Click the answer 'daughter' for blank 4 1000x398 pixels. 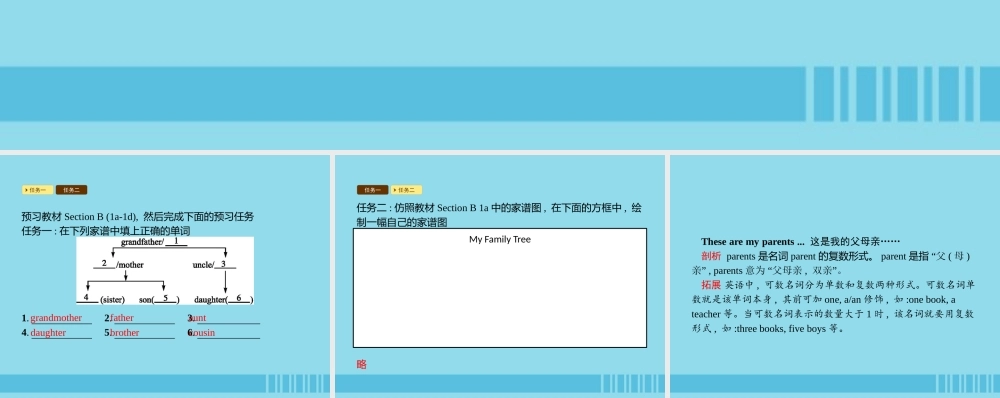(48, 333)
